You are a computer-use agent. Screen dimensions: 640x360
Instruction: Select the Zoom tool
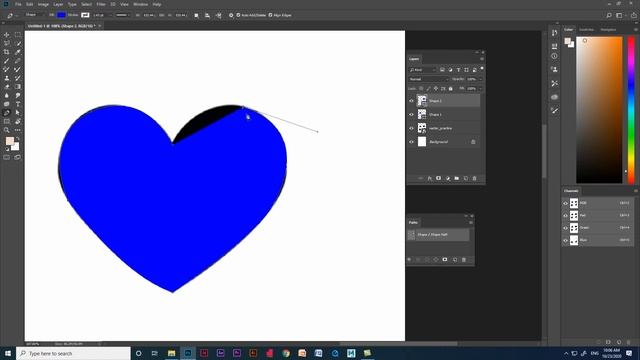coord(7,130)
